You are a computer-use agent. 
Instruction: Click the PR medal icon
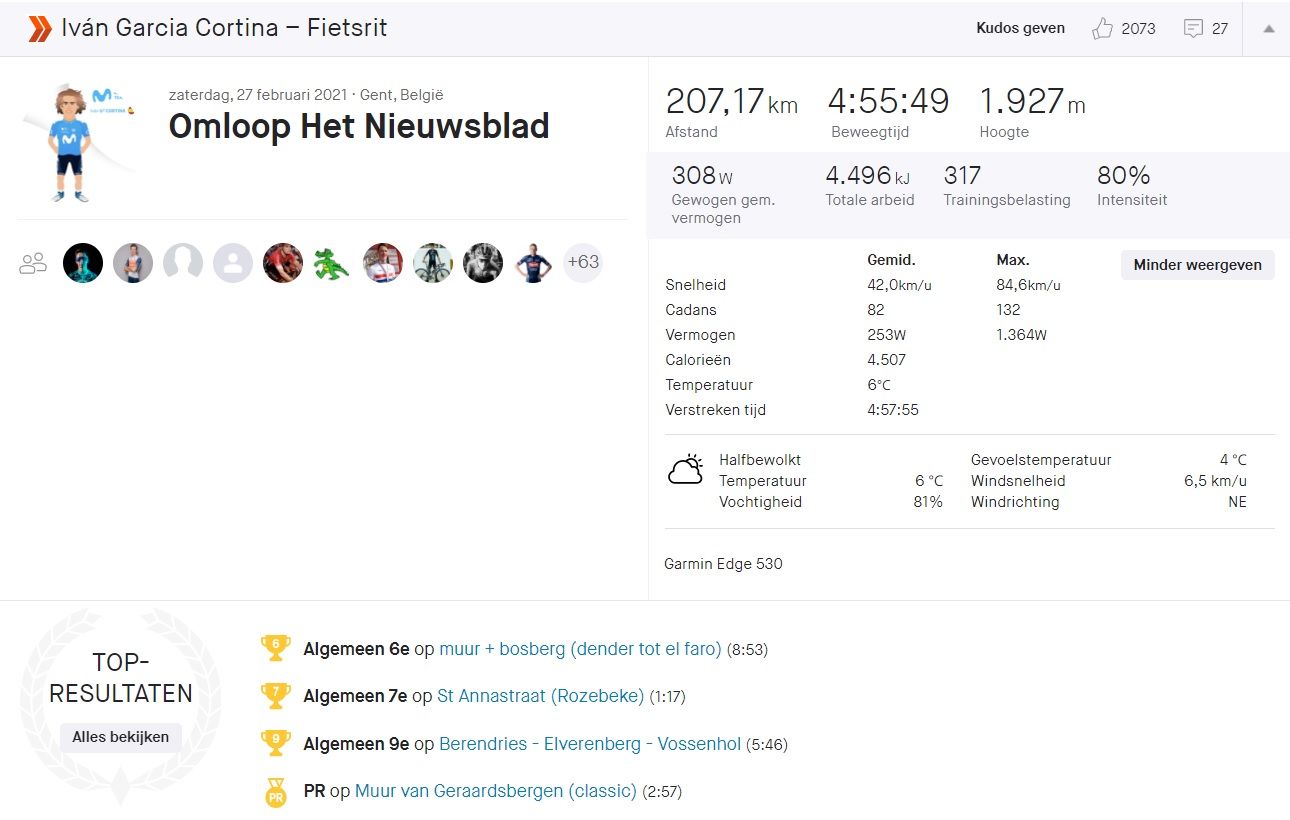(x=276, y=791)
